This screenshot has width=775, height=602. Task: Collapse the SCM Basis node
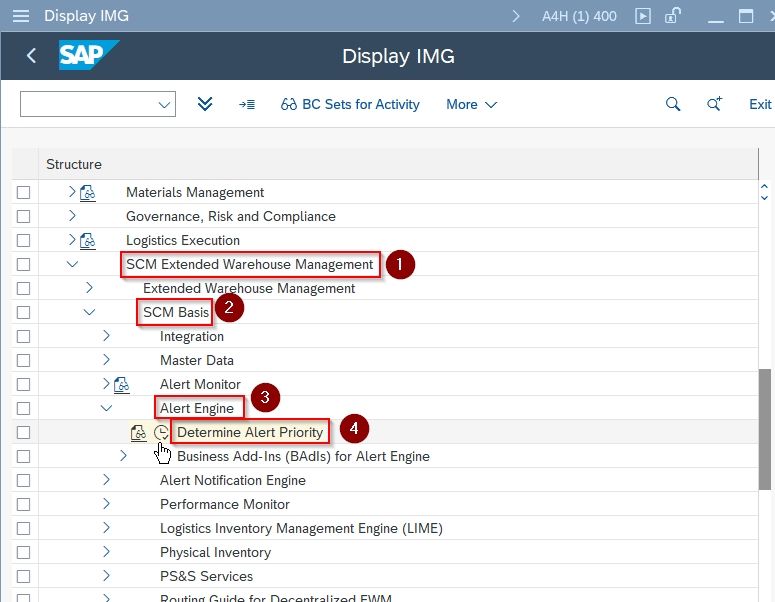pyautogui.click(x=89, y=312)
